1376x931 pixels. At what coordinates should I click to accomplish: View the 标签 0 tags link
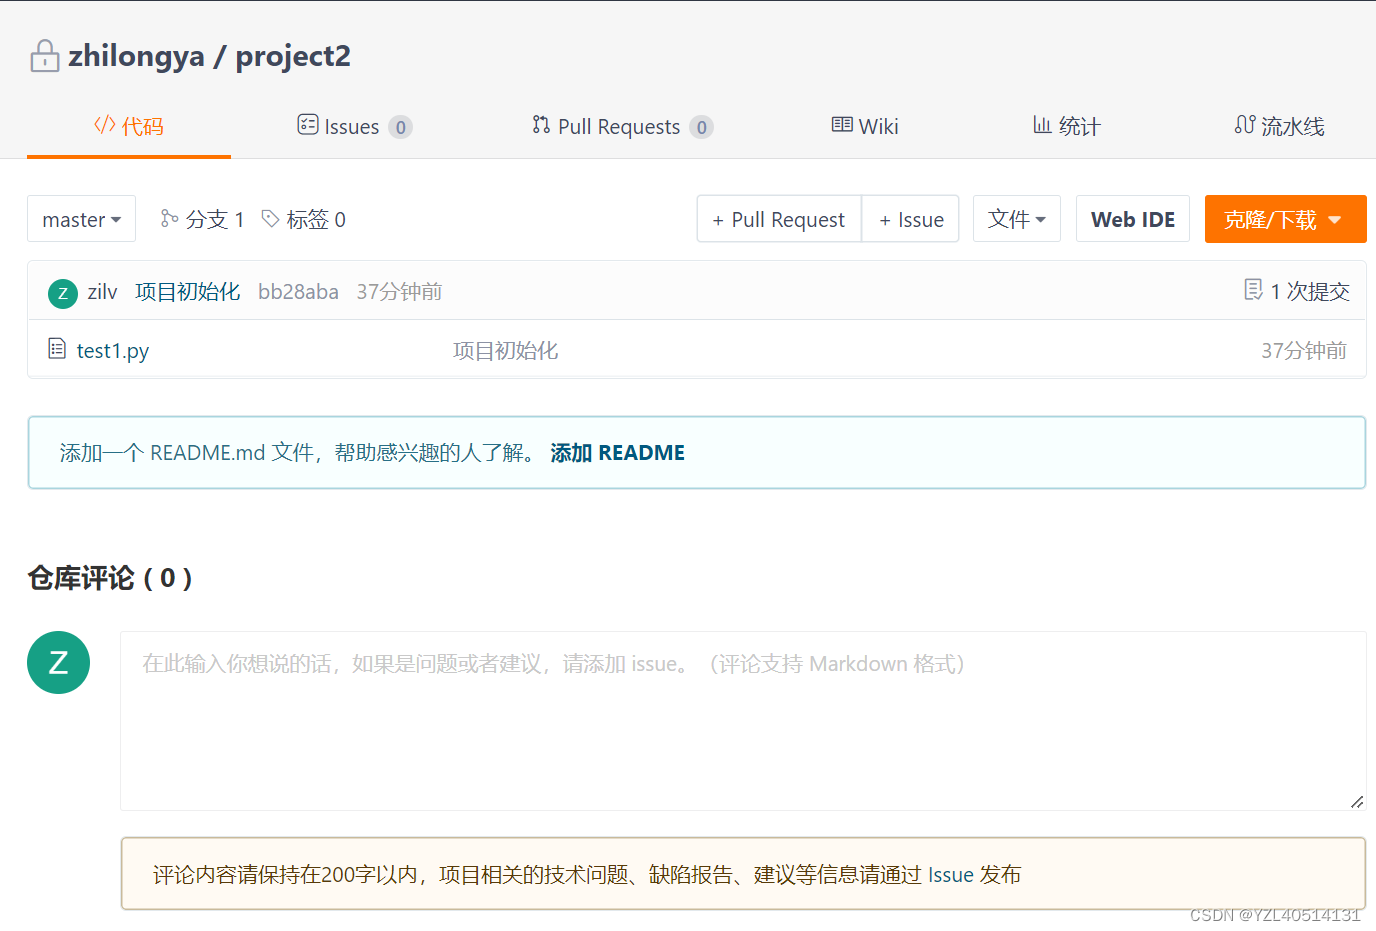(x=304, y=219)
